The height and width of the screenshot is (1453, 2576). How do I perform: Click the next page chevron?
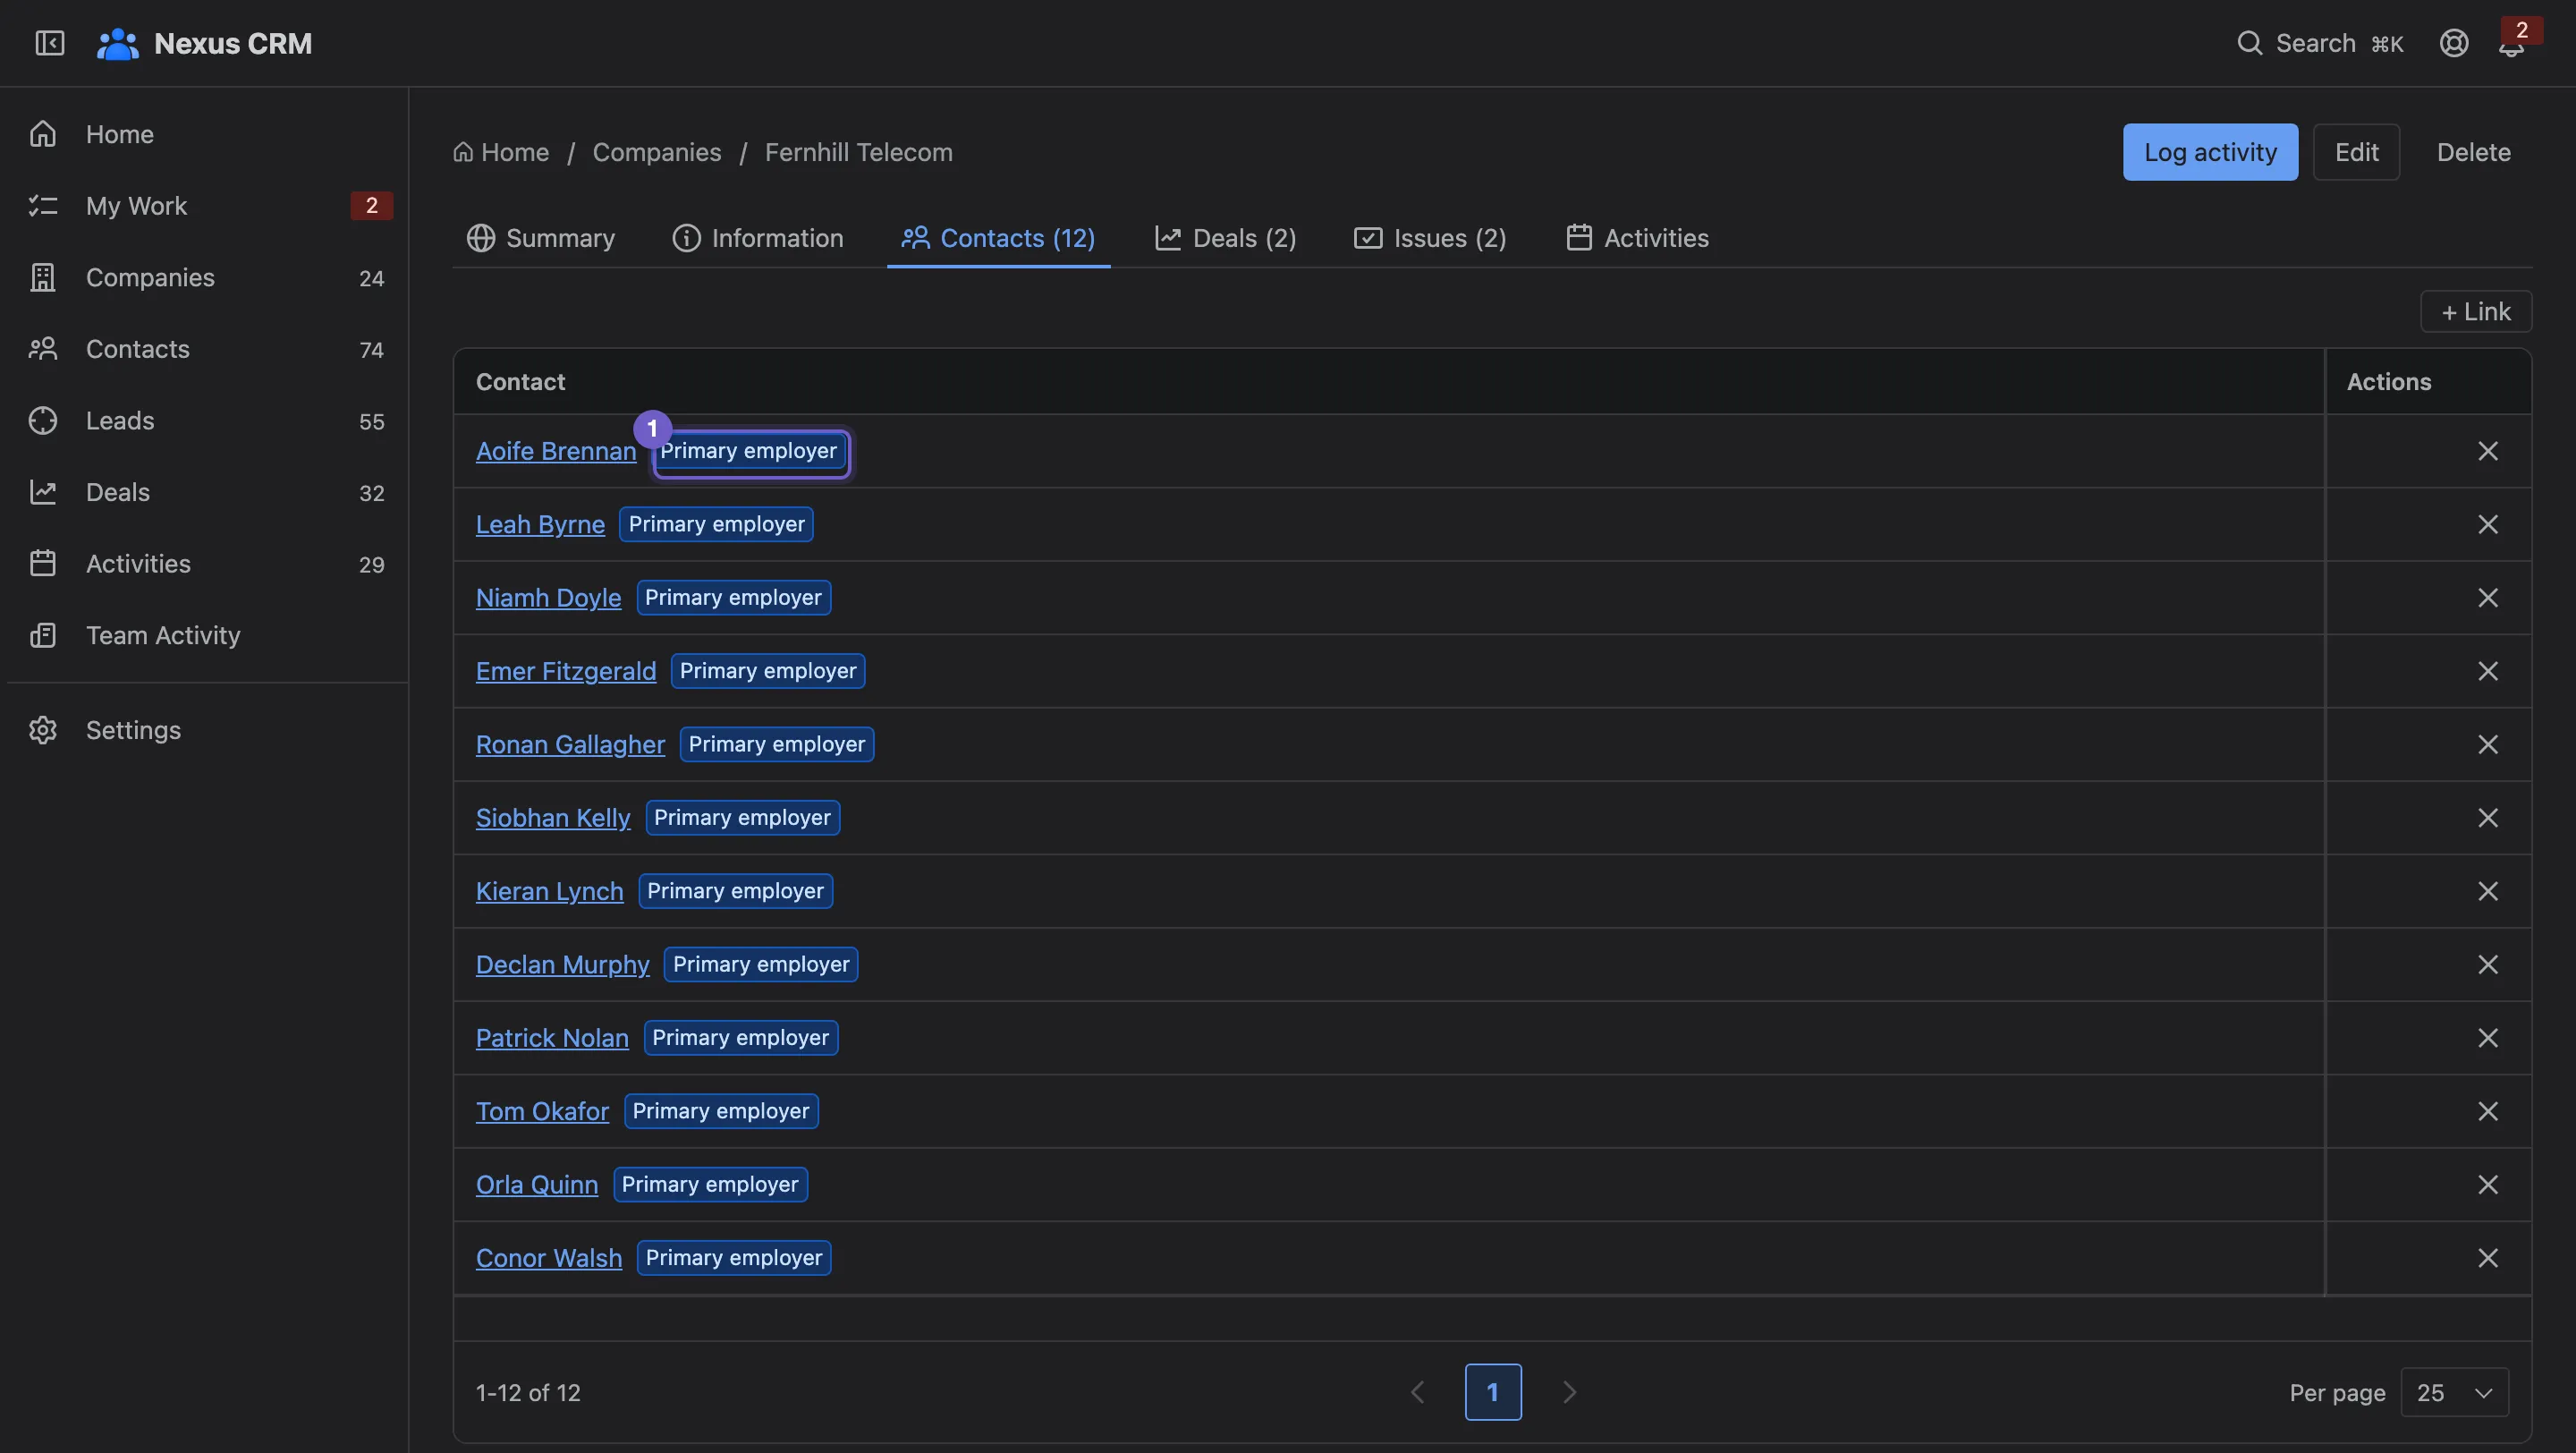coord(1569,1392)
